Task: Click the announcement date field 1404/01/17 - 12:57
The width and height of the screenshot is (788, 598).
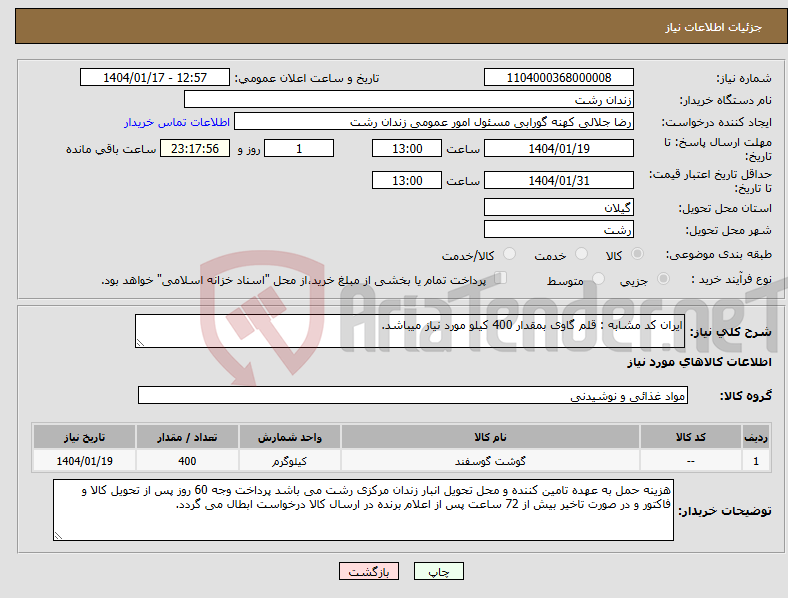Action: pyautogui.click(x=155, y=78)
